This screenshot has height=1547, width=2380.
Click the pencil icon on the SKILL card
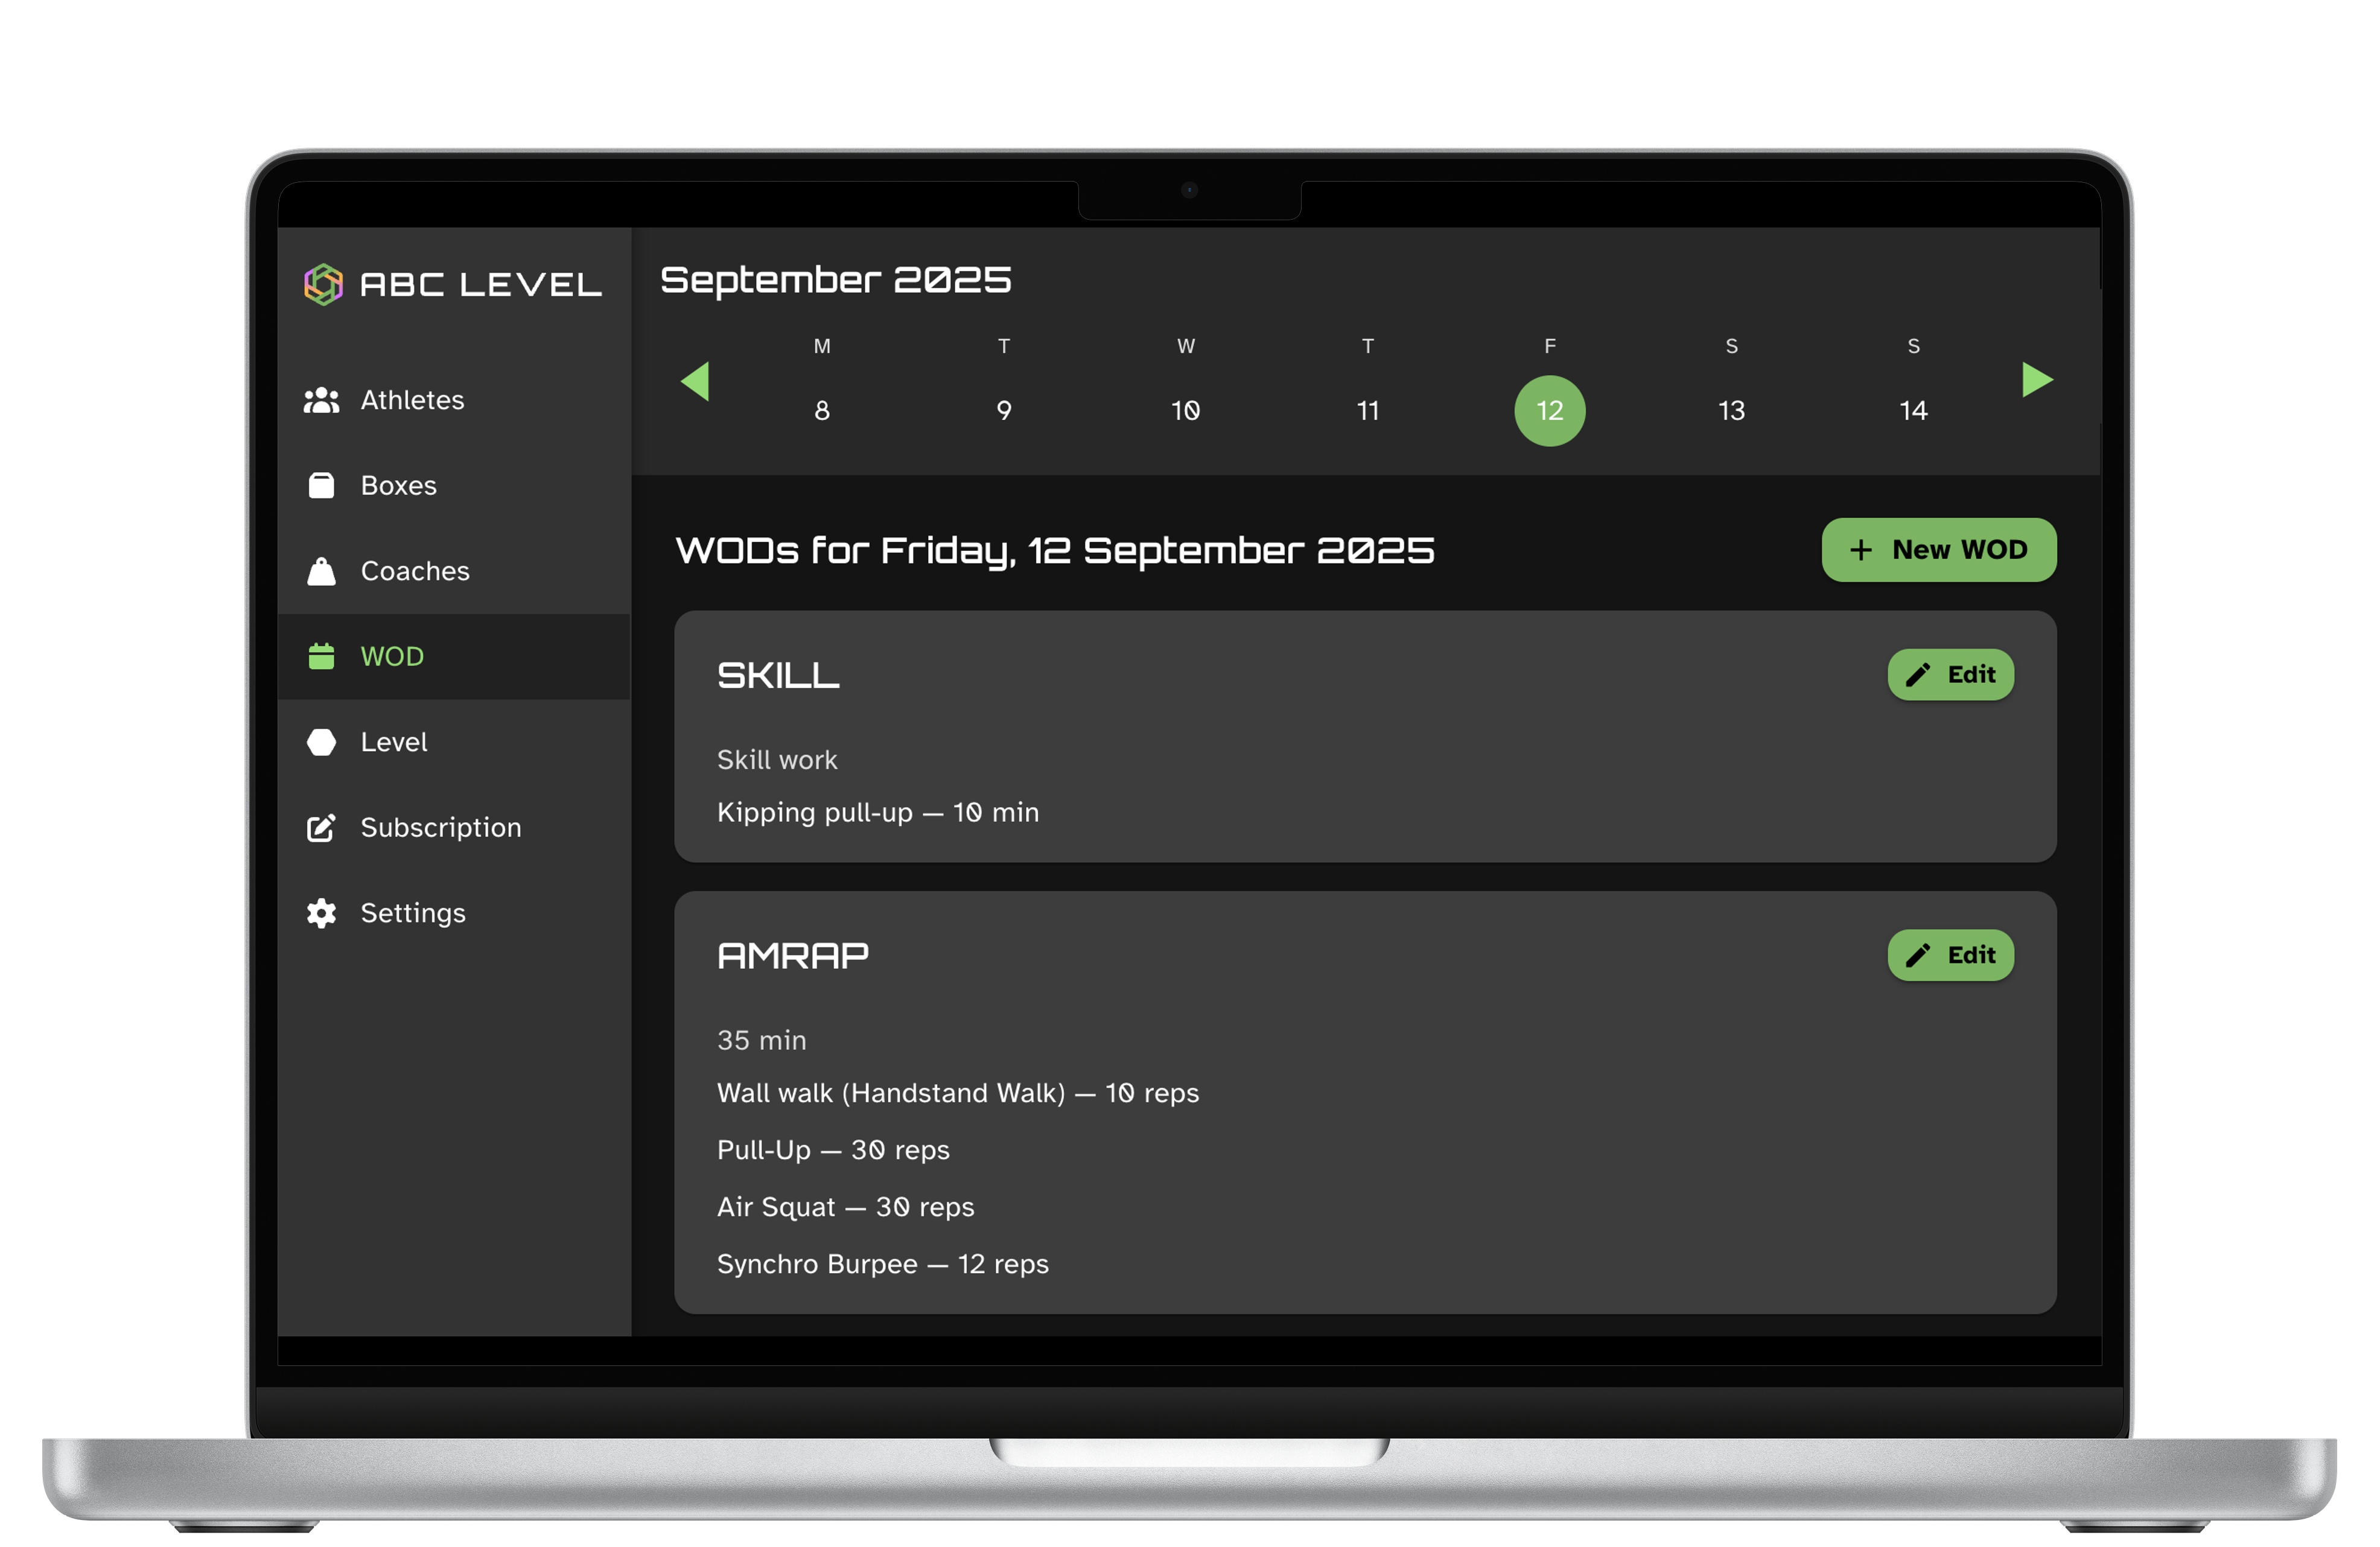[1918, 674]
